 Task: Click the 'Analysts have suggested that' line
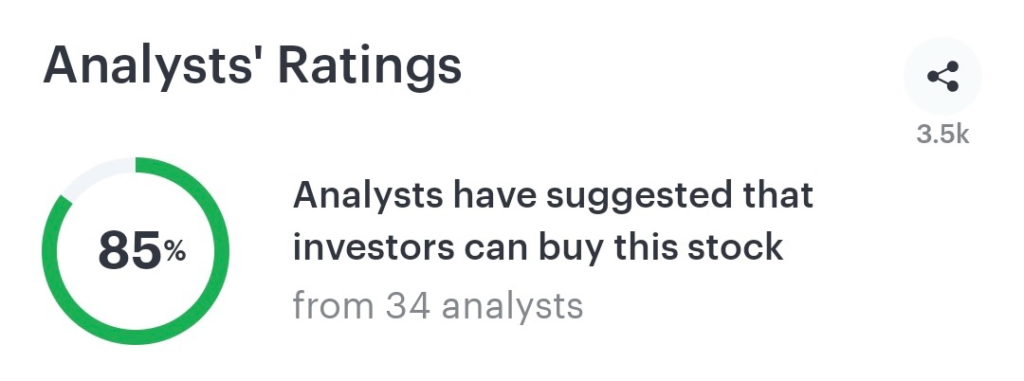click(x=553, y=197)
